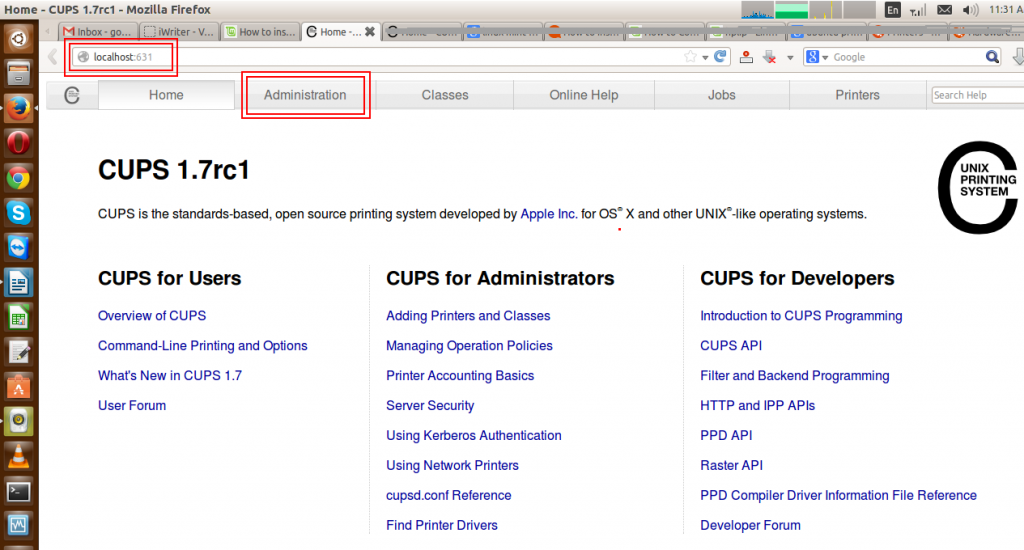The width and height of the screenshot is (1024, 550).
Task: Open Ubuntu Software Center from launcher
Action: click(x=18, y=386)
